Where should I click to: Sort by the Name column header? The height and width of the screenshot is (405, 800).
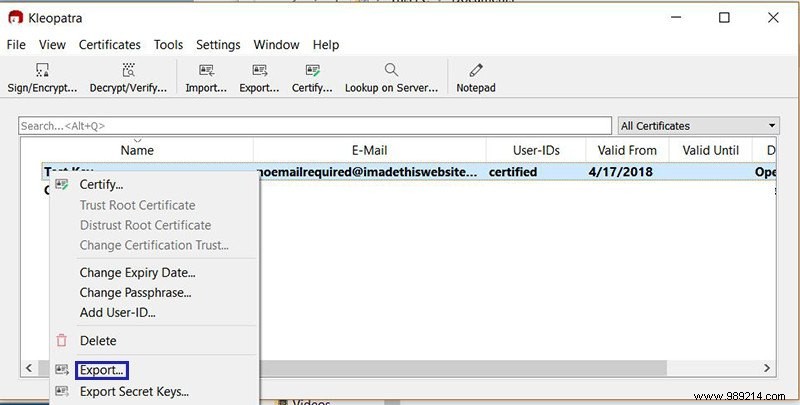137,150
